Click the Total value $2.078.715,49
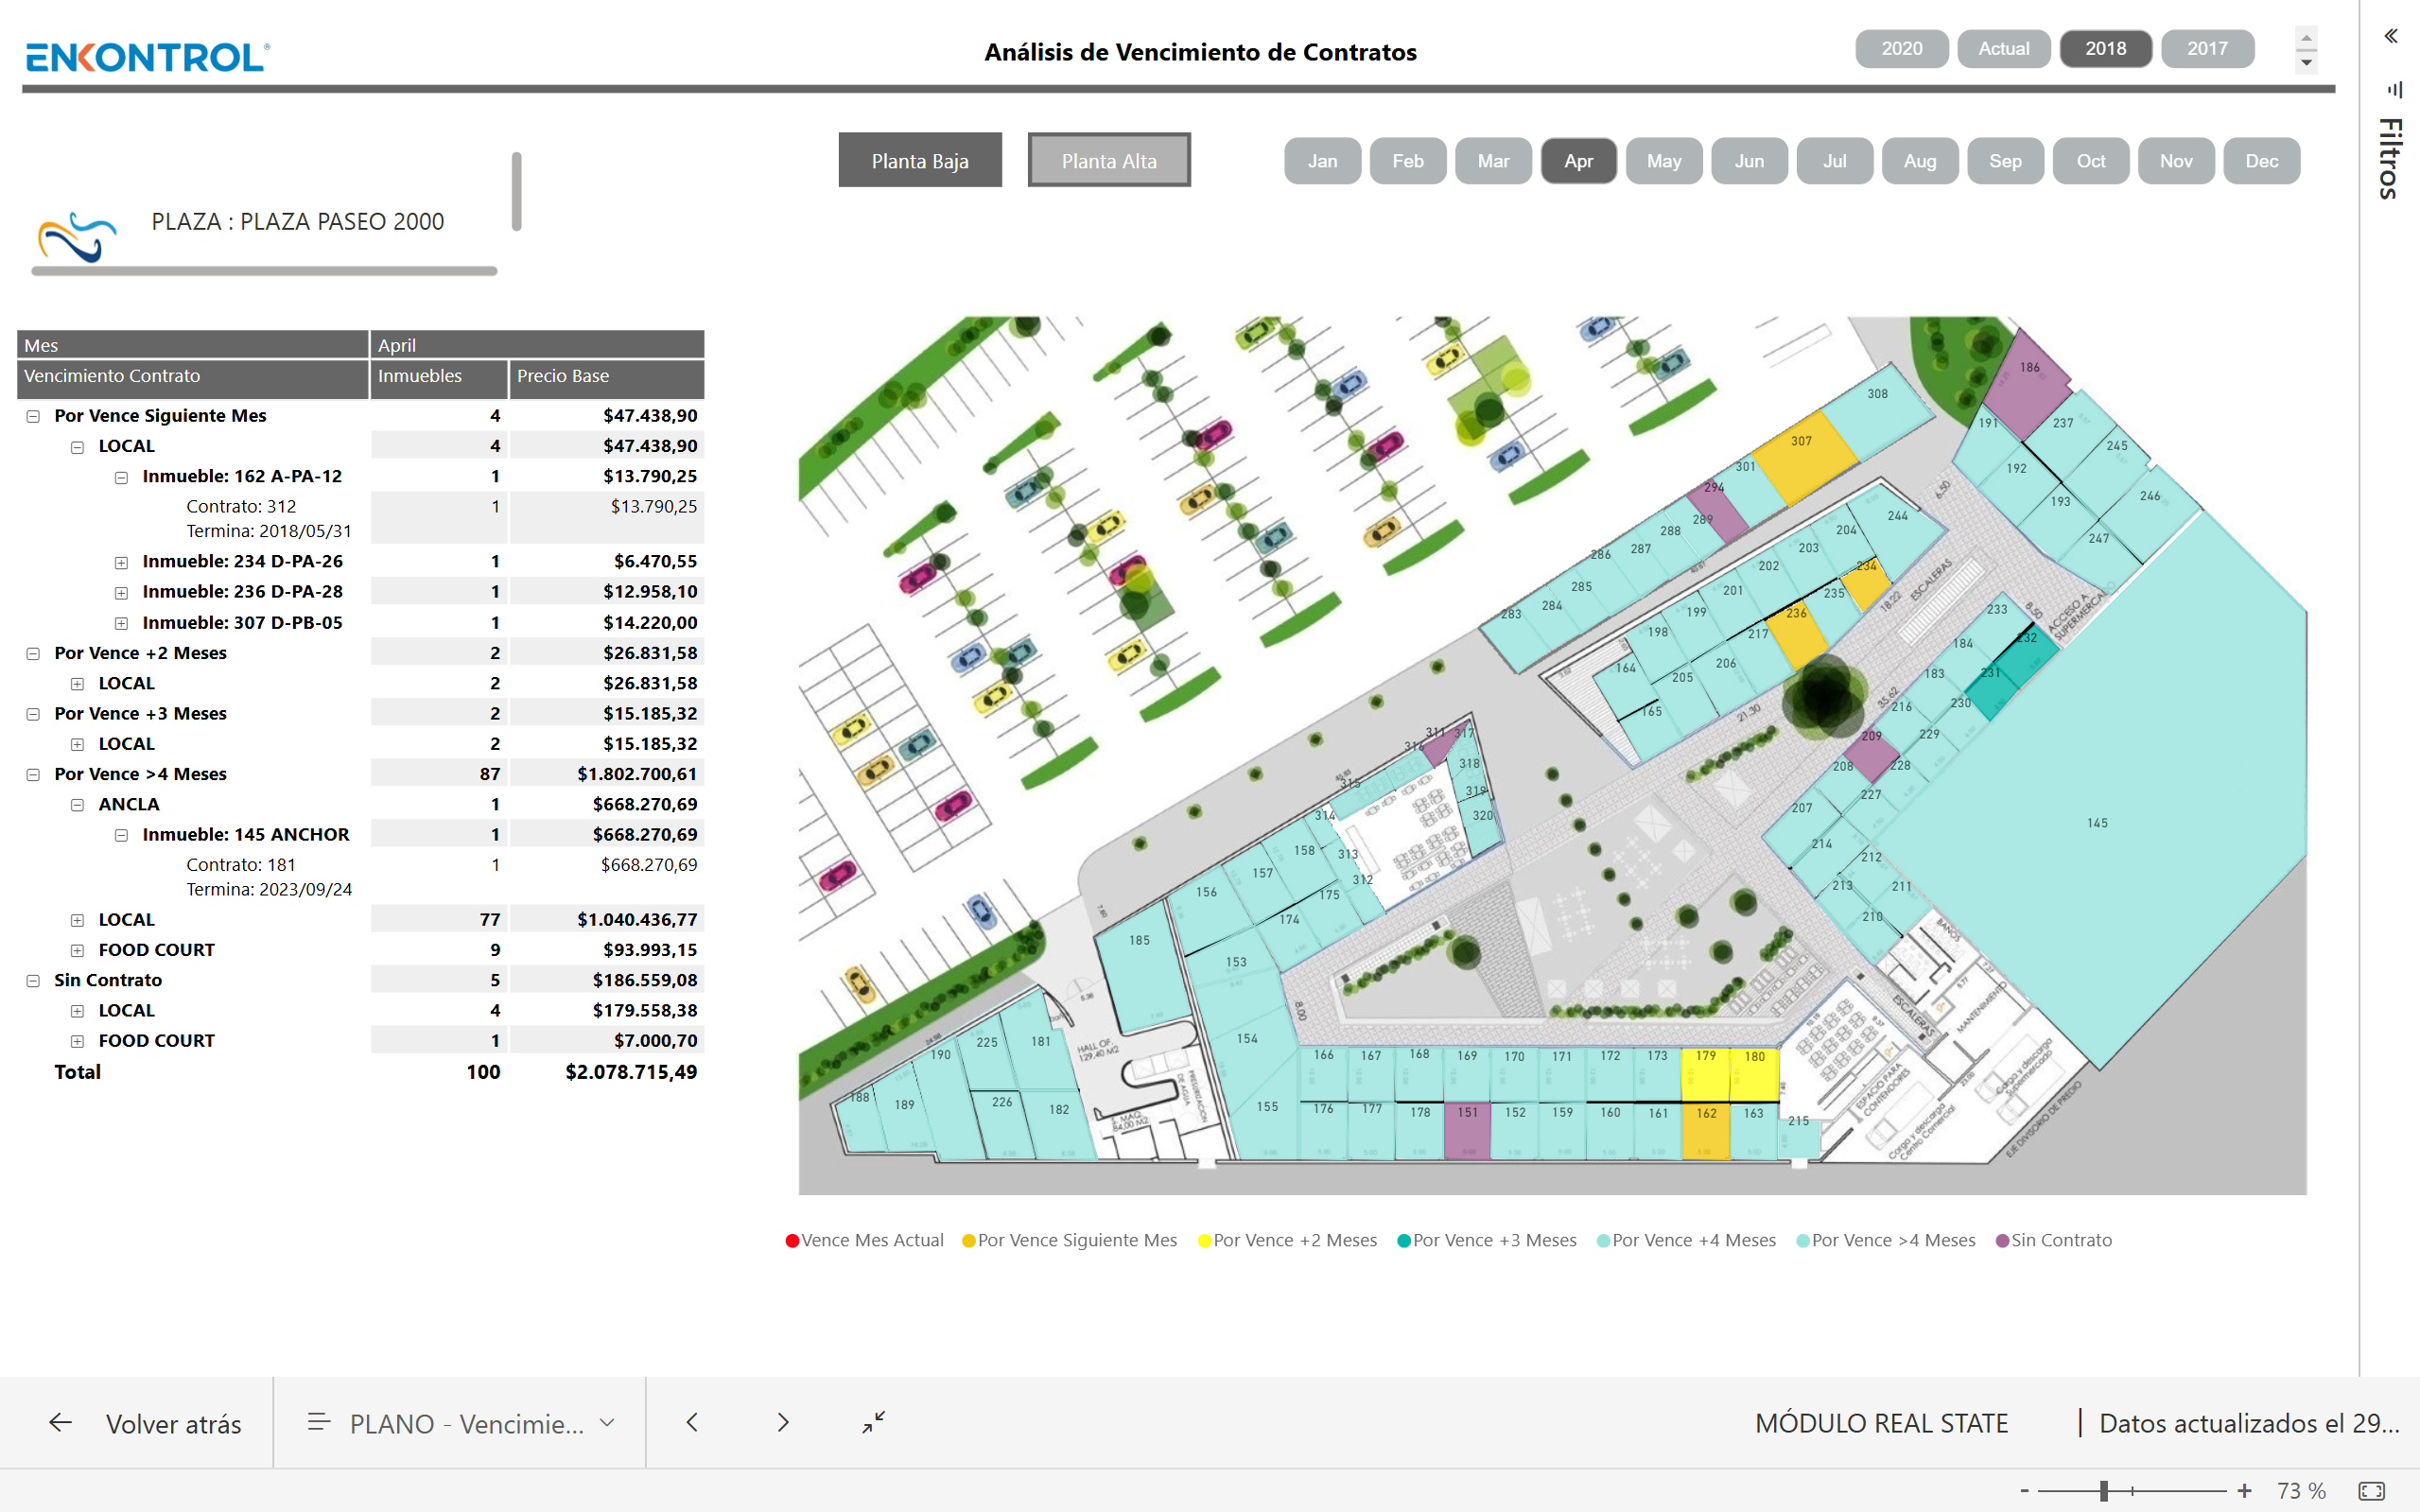 tap(631, 1072)
